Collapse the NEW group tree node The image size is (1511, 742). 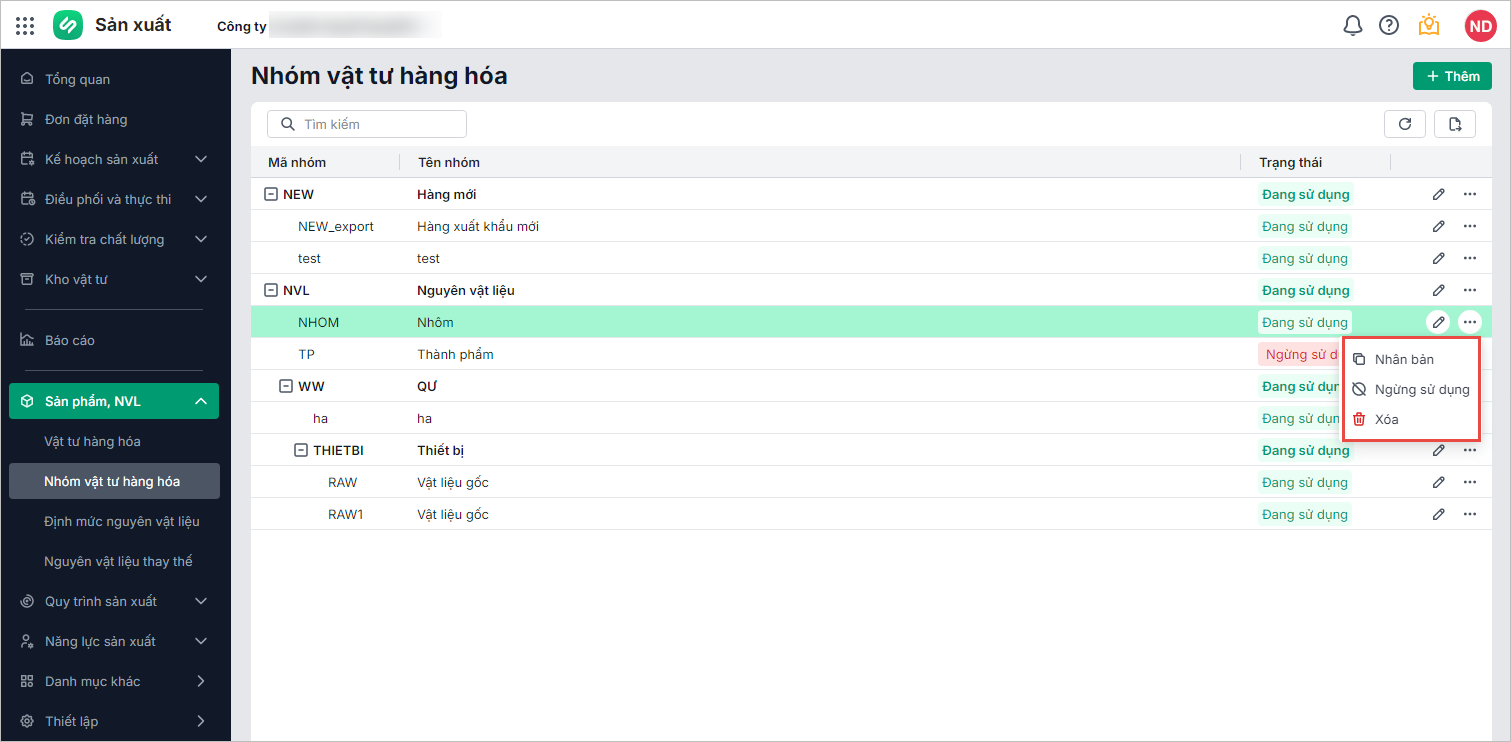270,194
